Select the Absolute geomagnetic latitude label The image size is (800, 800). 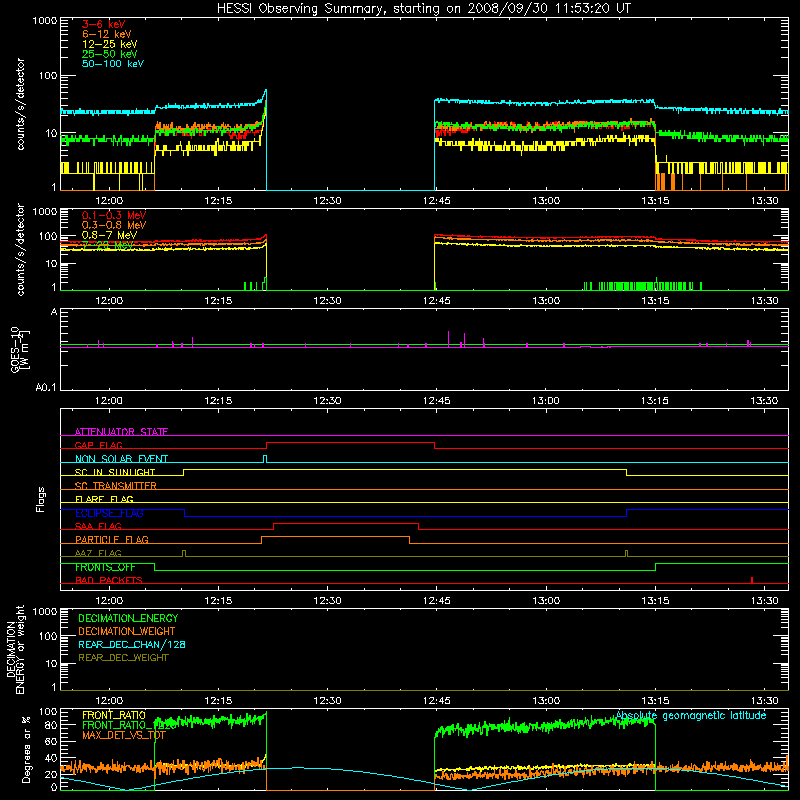[691, 715]
